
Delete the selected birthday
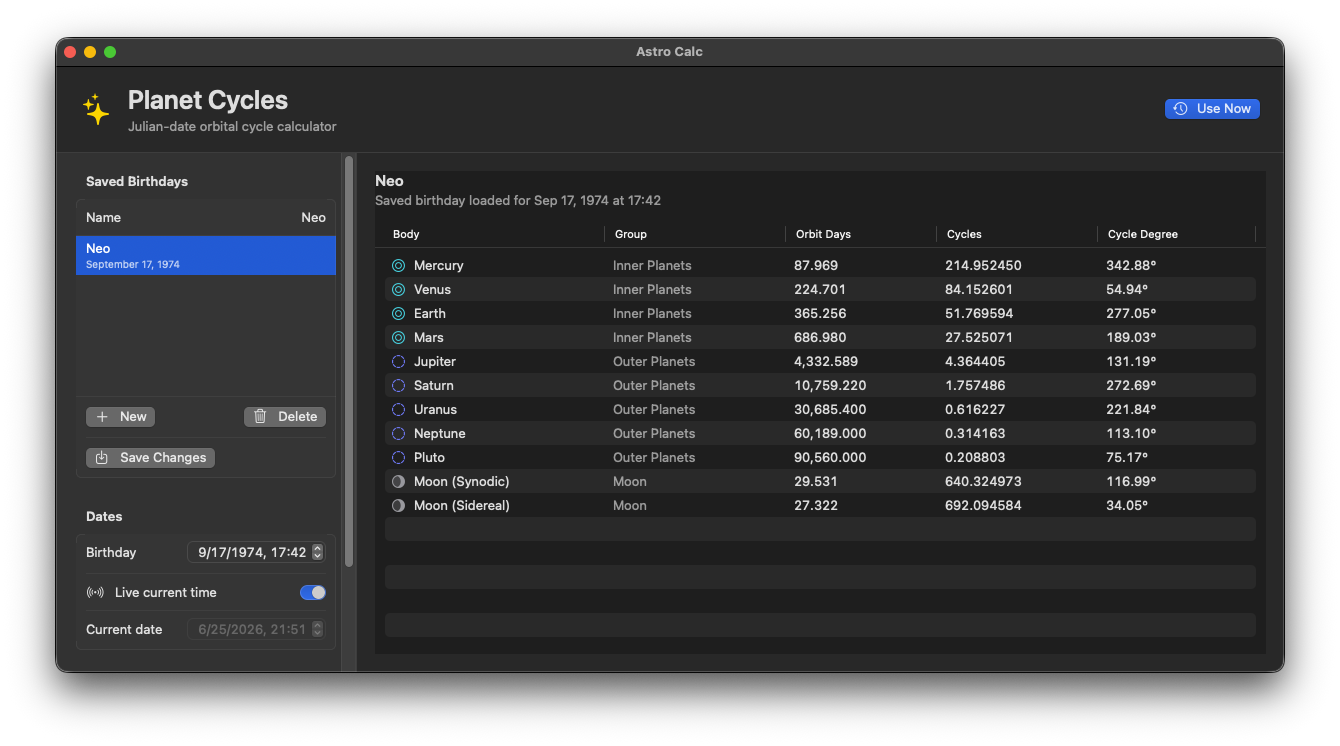pyautogui.click(x=285, y=417)
